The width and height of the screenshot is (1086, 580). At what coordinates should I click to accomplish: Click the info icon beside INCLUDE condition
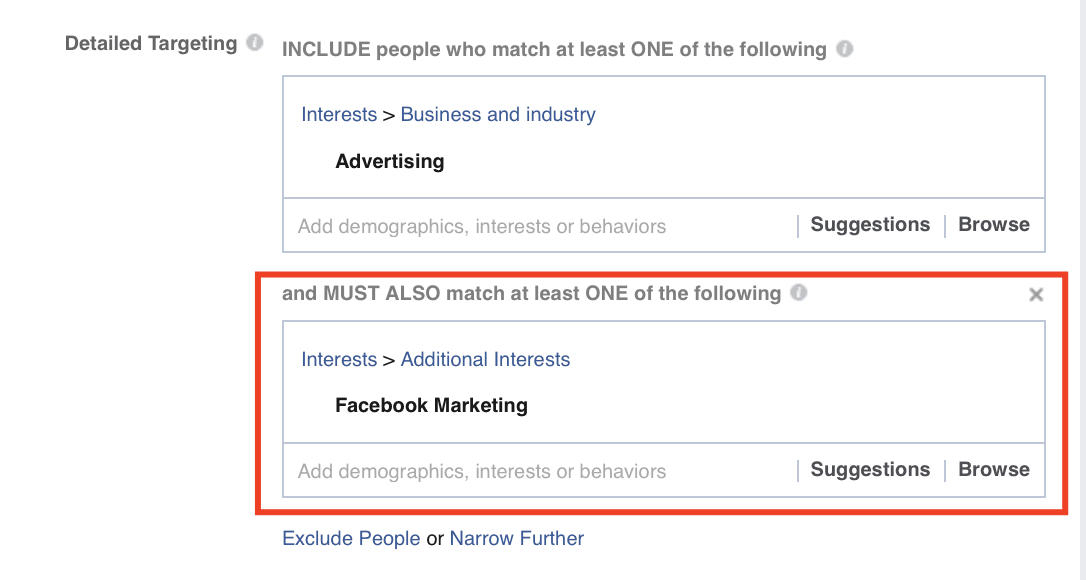[845, 48]
